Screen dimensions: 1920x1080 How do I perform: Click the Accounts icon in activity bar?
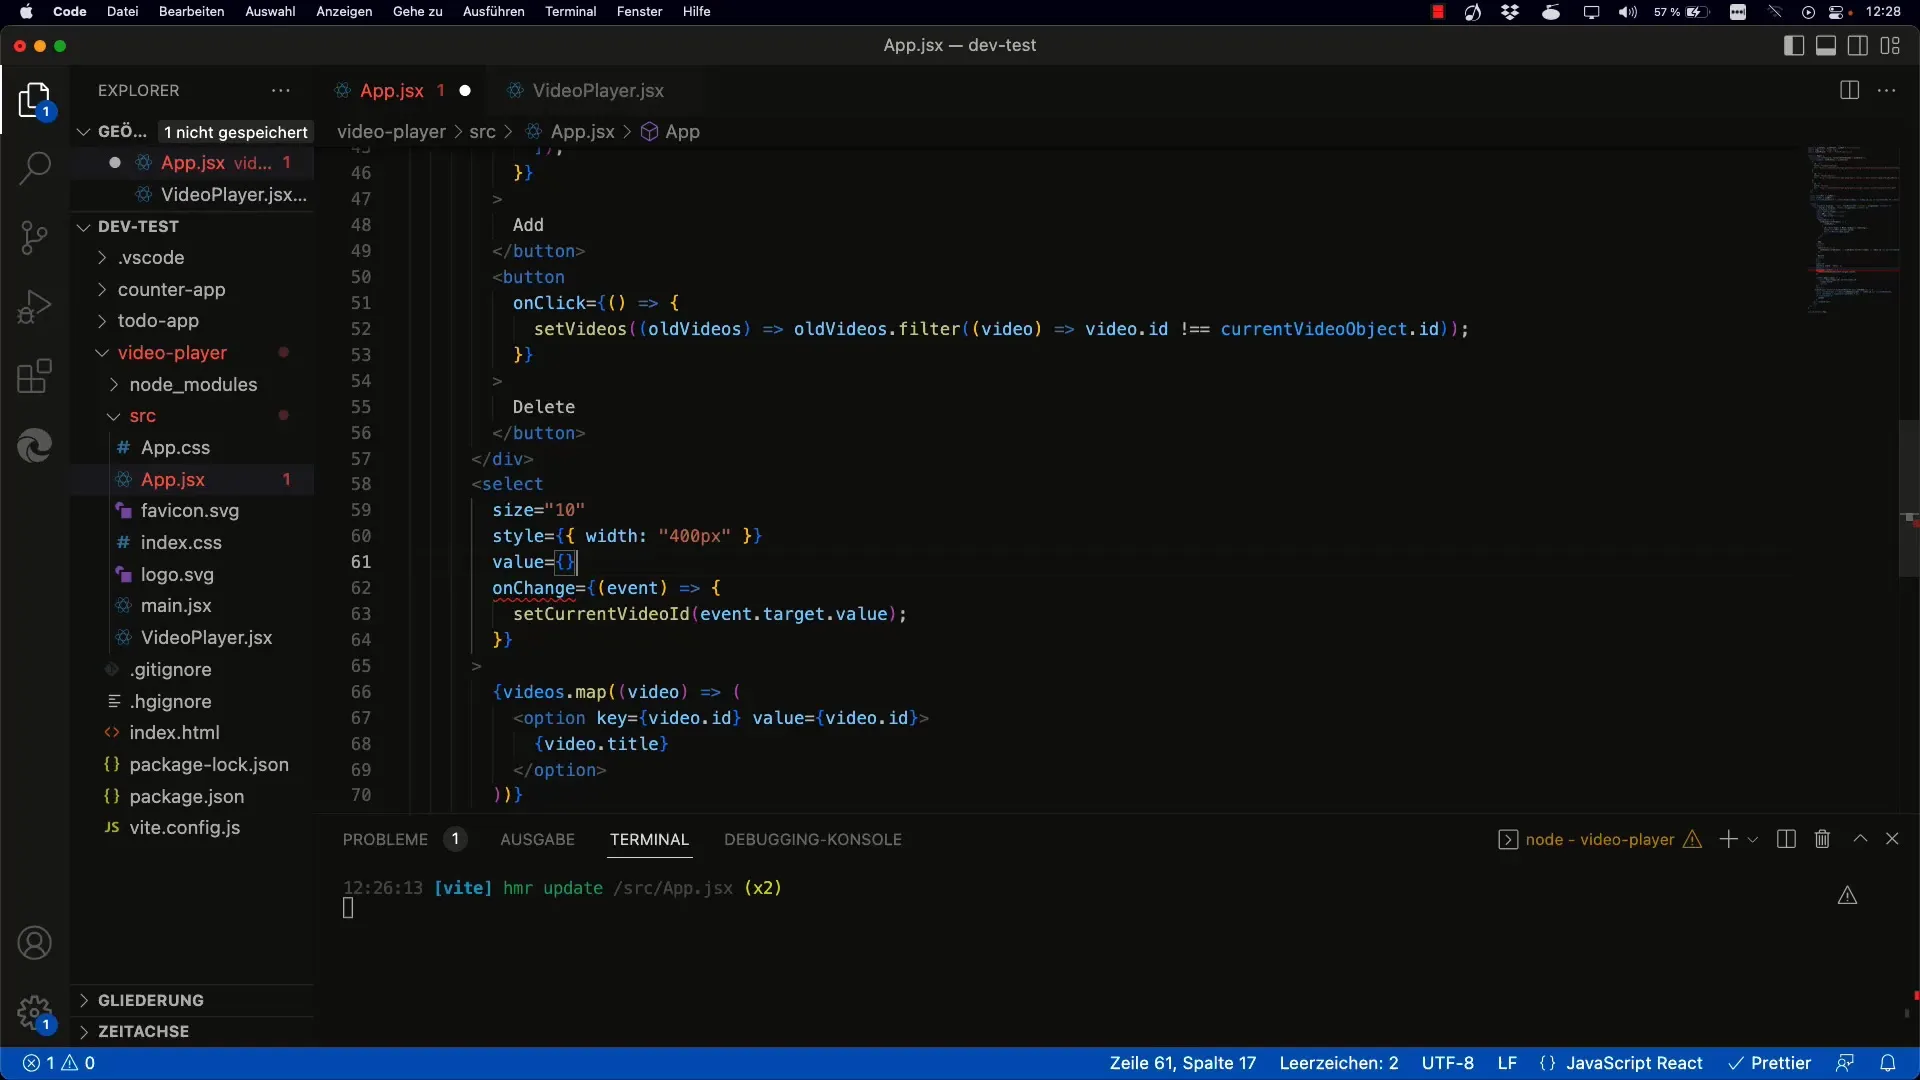35,943
